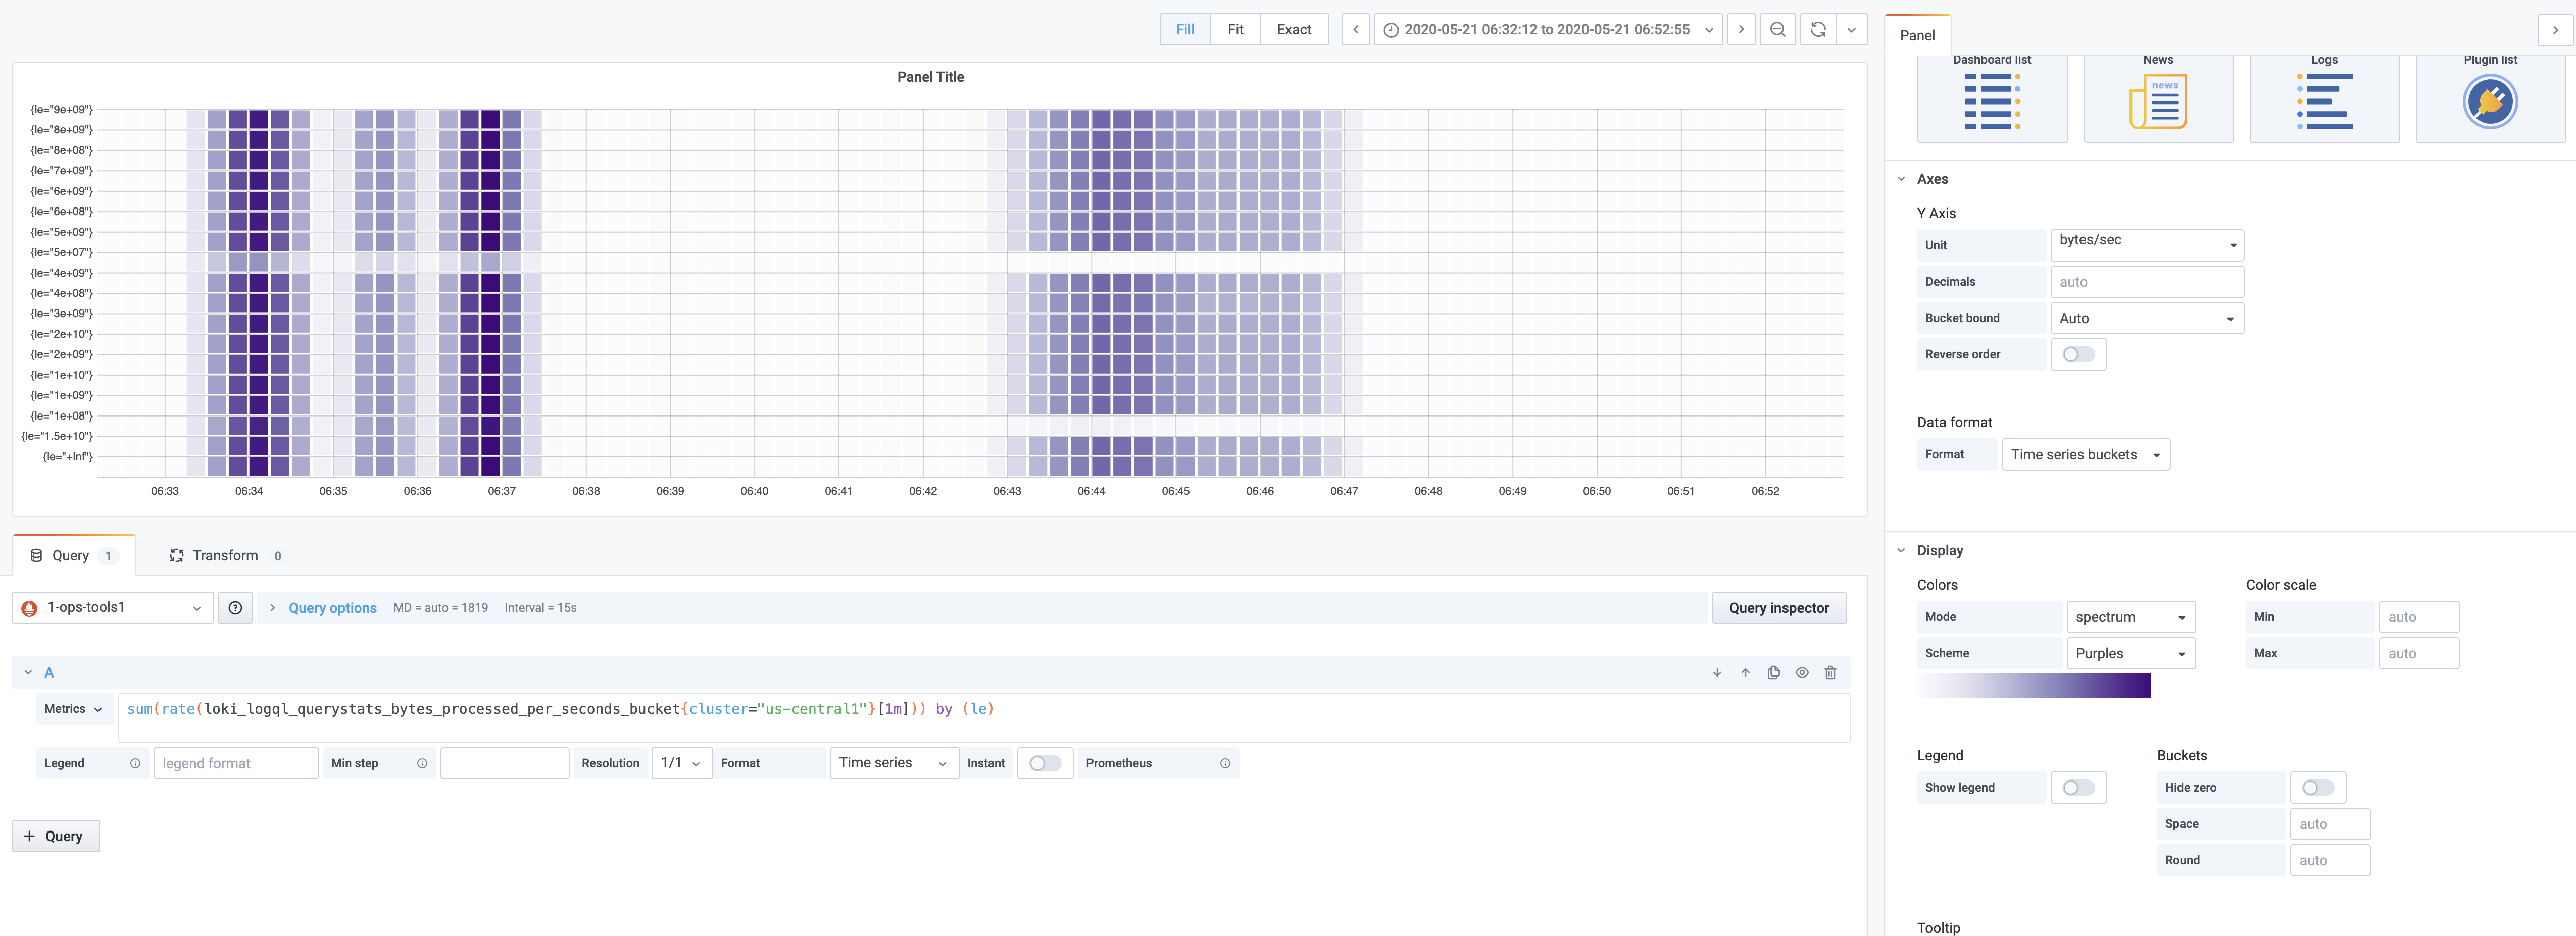Toggle query A visibility with the eye icon
The width and height of the screenshot is (2576, 936).
coord(1803,672)
